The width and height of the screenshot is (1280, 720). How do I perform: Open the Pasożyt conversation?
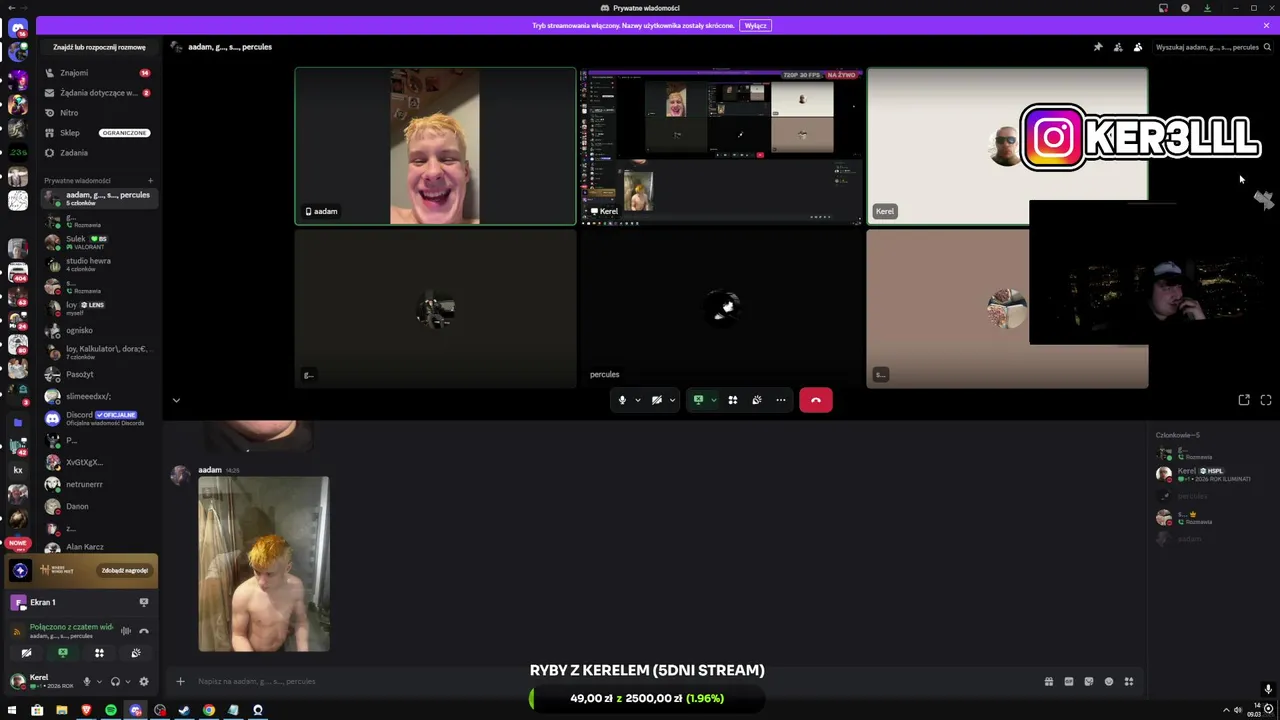pos(98,374)
